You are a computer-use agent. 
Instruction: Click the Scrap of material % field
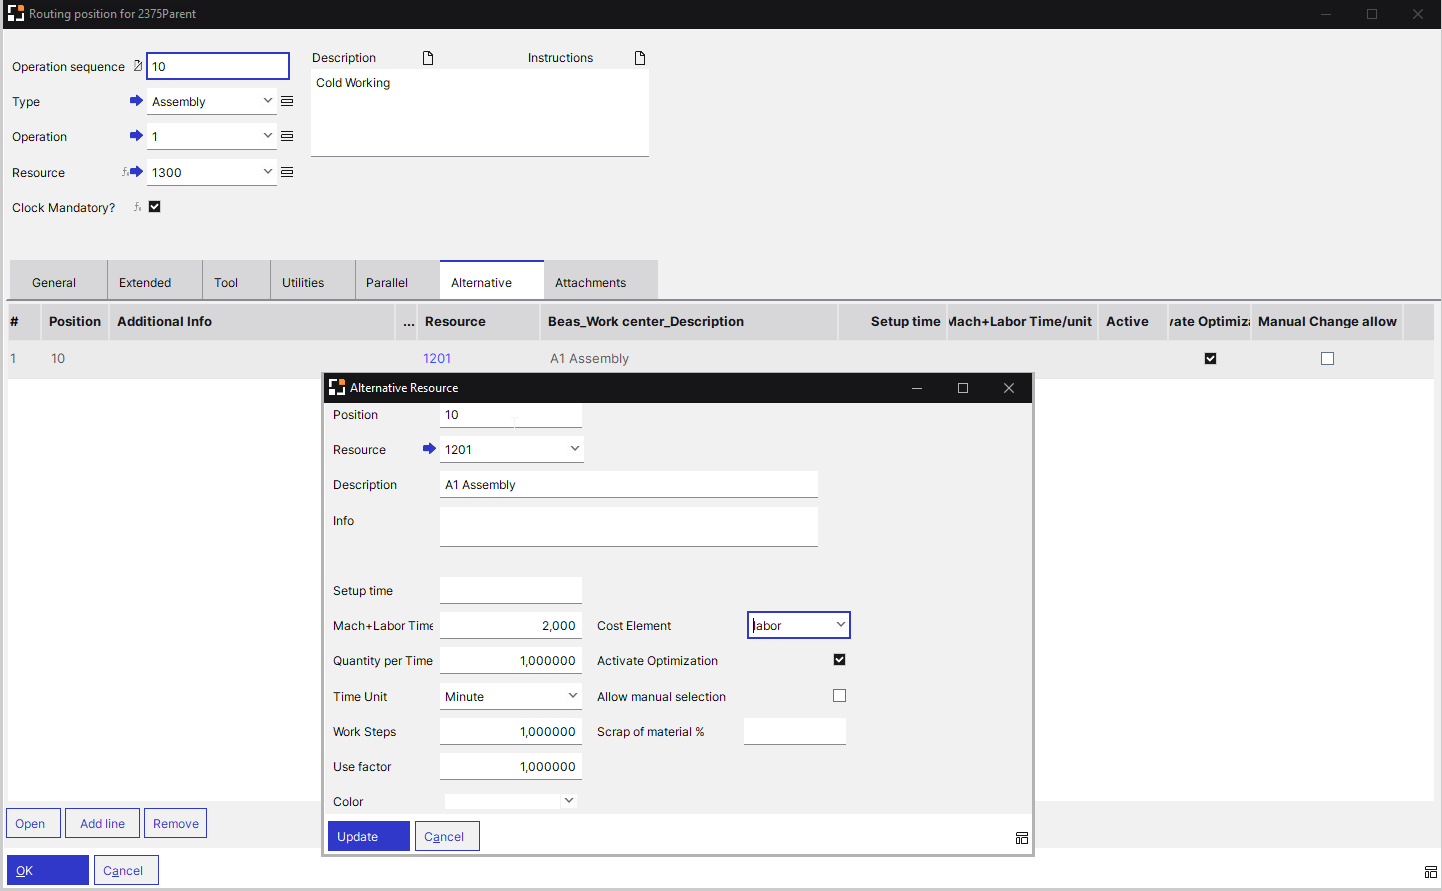[x=793, y=730]
